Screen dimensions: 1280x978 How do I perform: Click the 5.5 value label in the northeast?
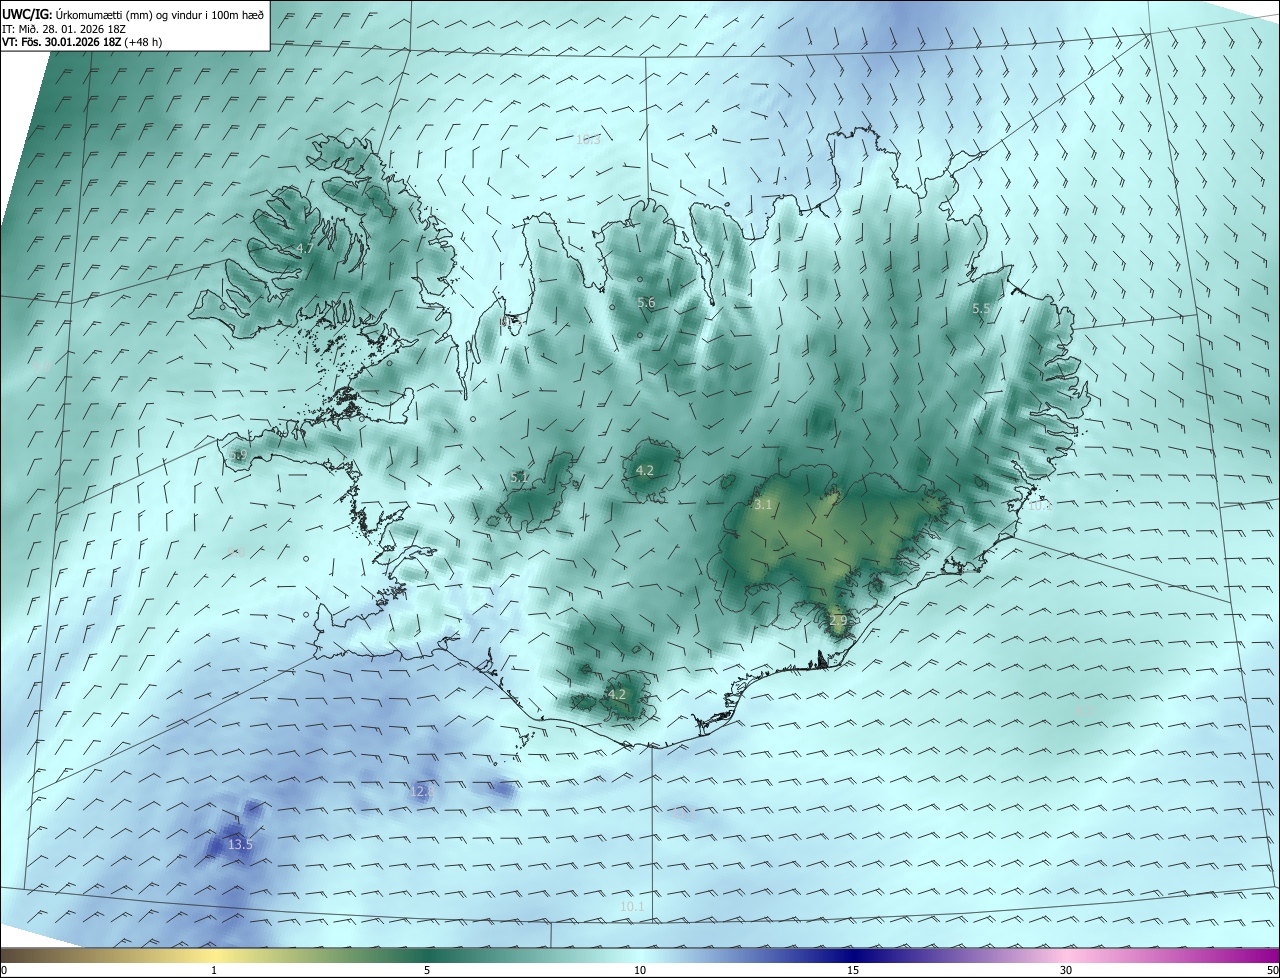coord(981,309)
